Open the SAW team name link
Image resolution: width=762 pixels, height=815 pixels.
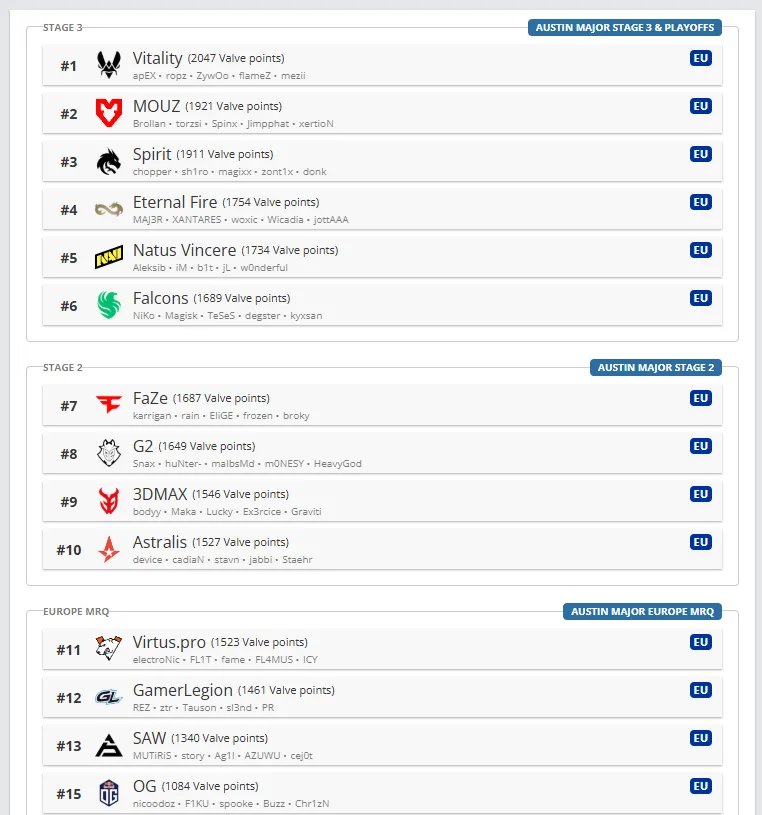pyautogui.click(x=150, y=738)
